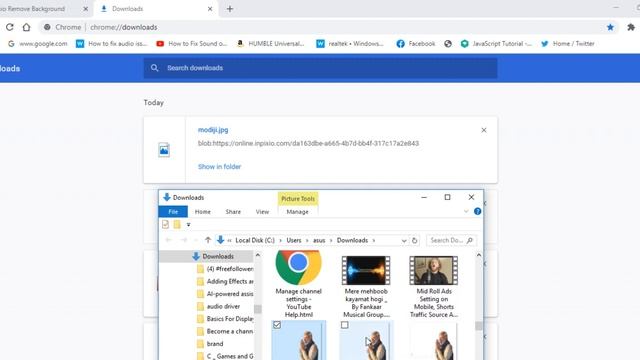Open Share ribbon tab
Image resolution: width=640 pixels, height=360 pixels.
(233, 212)
